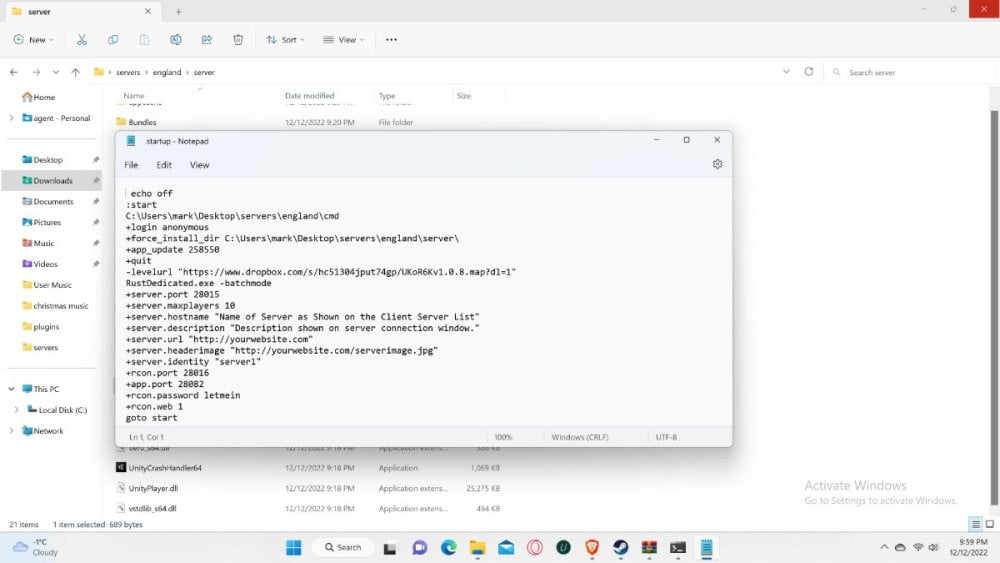
Task: Open Notepad settings gear icon
Action: (x=717, y=164)
